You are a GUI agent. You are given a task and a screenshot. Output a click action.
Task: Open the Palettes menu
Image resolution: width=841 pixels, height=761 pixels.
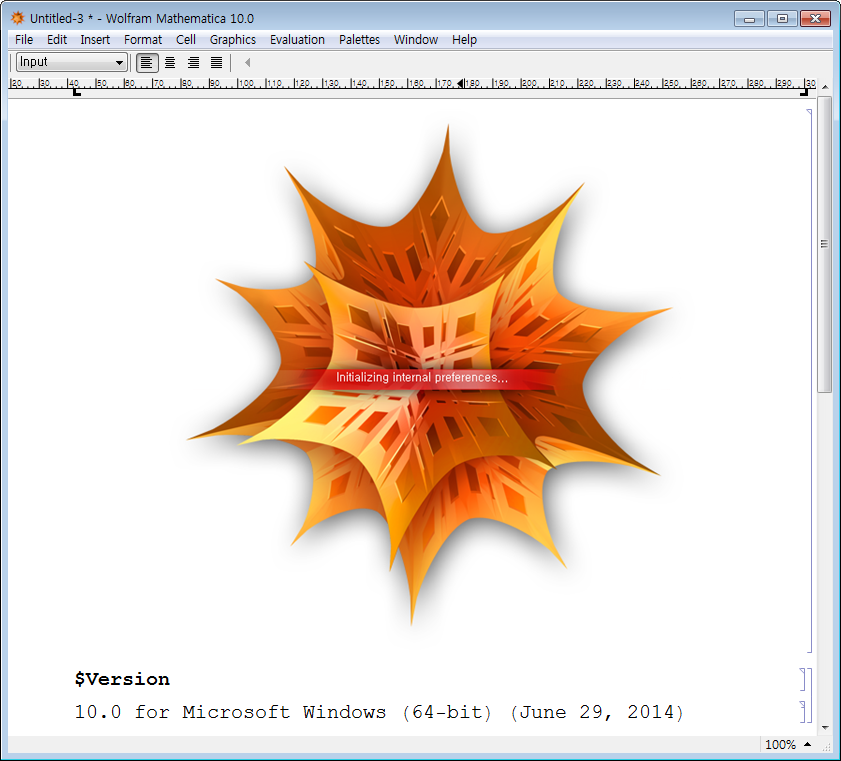[359, 40]
